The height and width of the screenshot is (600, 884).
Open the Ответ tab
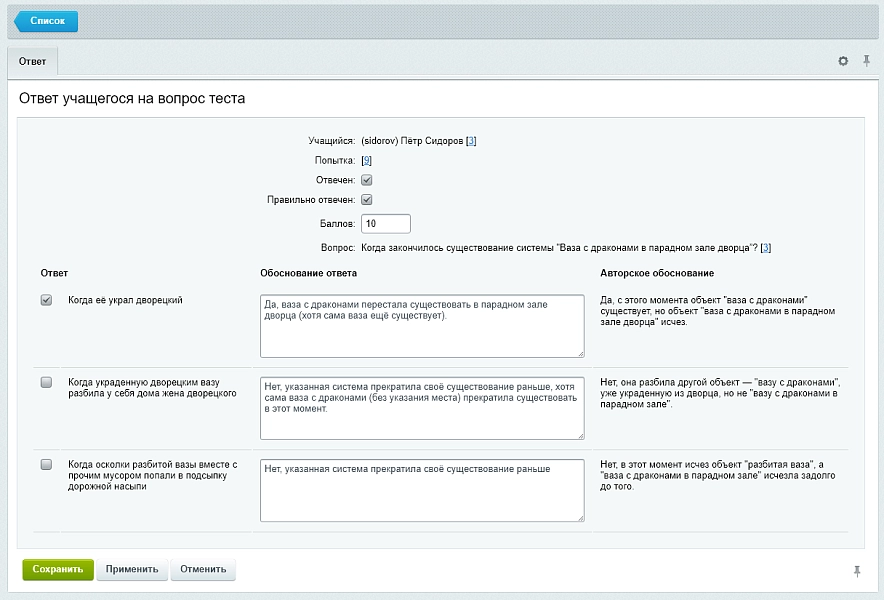pyautogui.click(x=32, y=61)
